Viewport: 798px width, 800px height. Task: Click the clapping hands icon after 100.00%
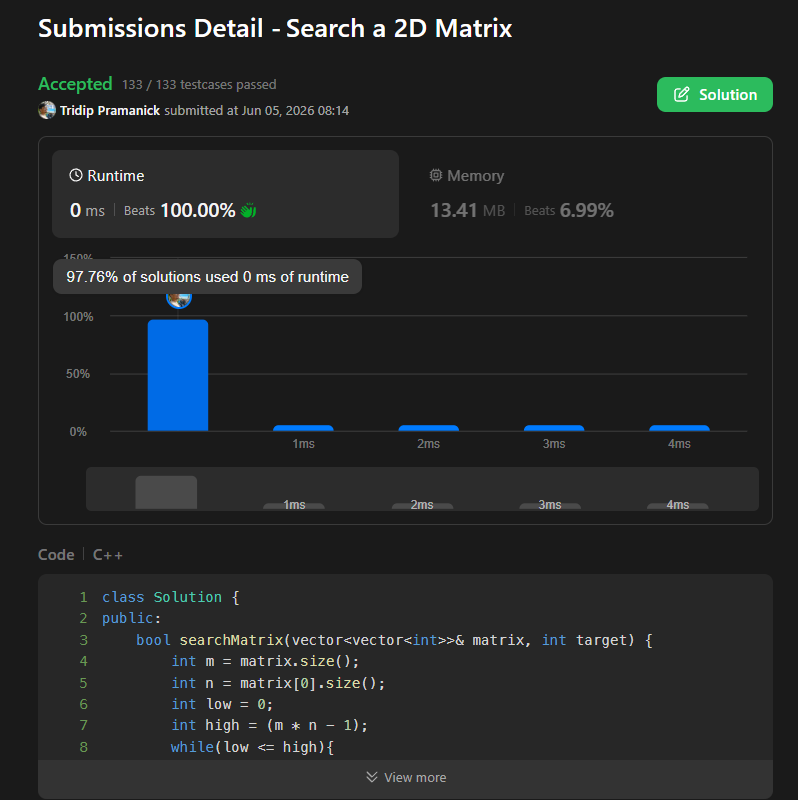(x=248, y=210)
